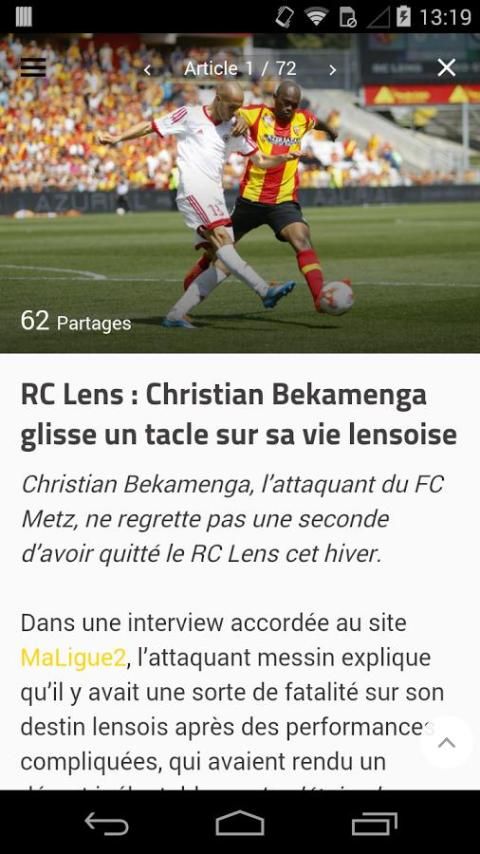480x854 pixels.
Task: Close the article with the X
Action: click(446, 68)
